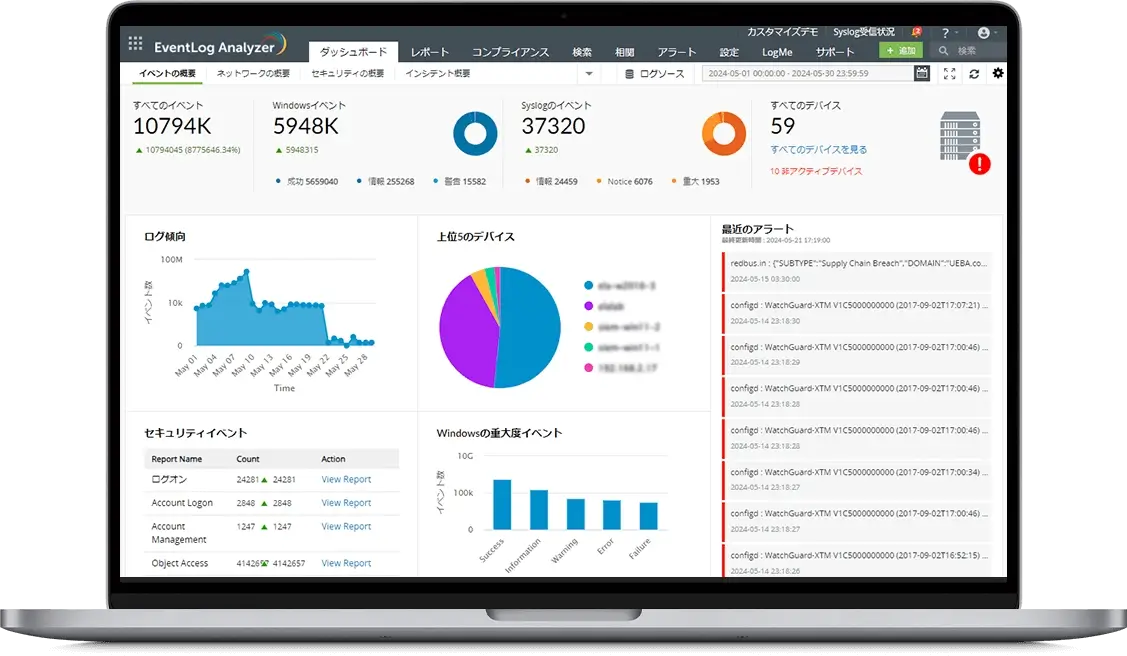Image resolution: width=1127 pixels, height=656 pixels.
Task: Open the calendar date picker icon
Action: tap(921, 73)
